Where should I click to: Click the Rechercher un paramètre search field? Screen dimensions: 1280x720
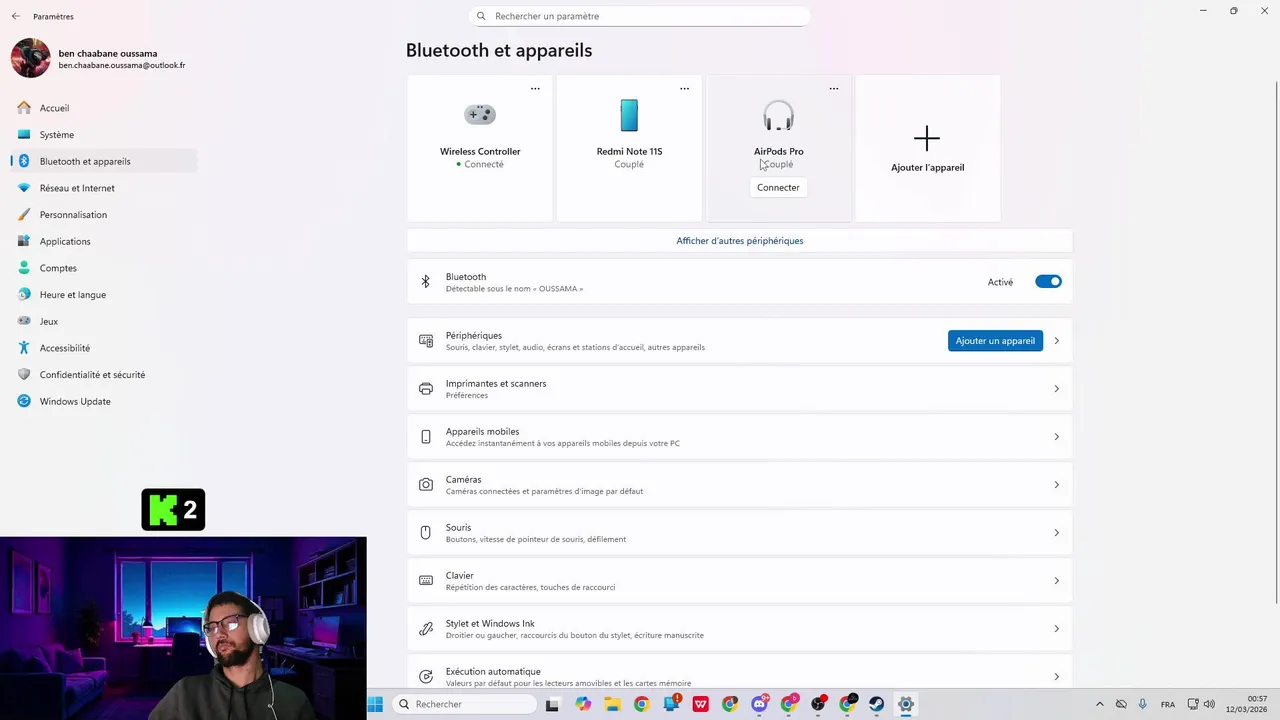639,16
